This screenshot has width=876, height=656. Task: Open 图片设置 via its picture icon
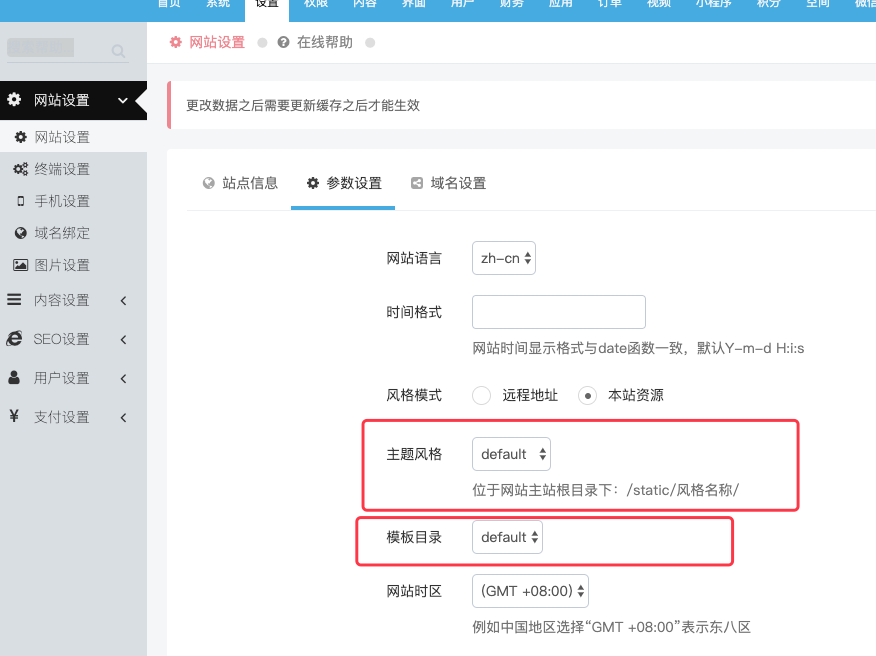click(21, 265)
